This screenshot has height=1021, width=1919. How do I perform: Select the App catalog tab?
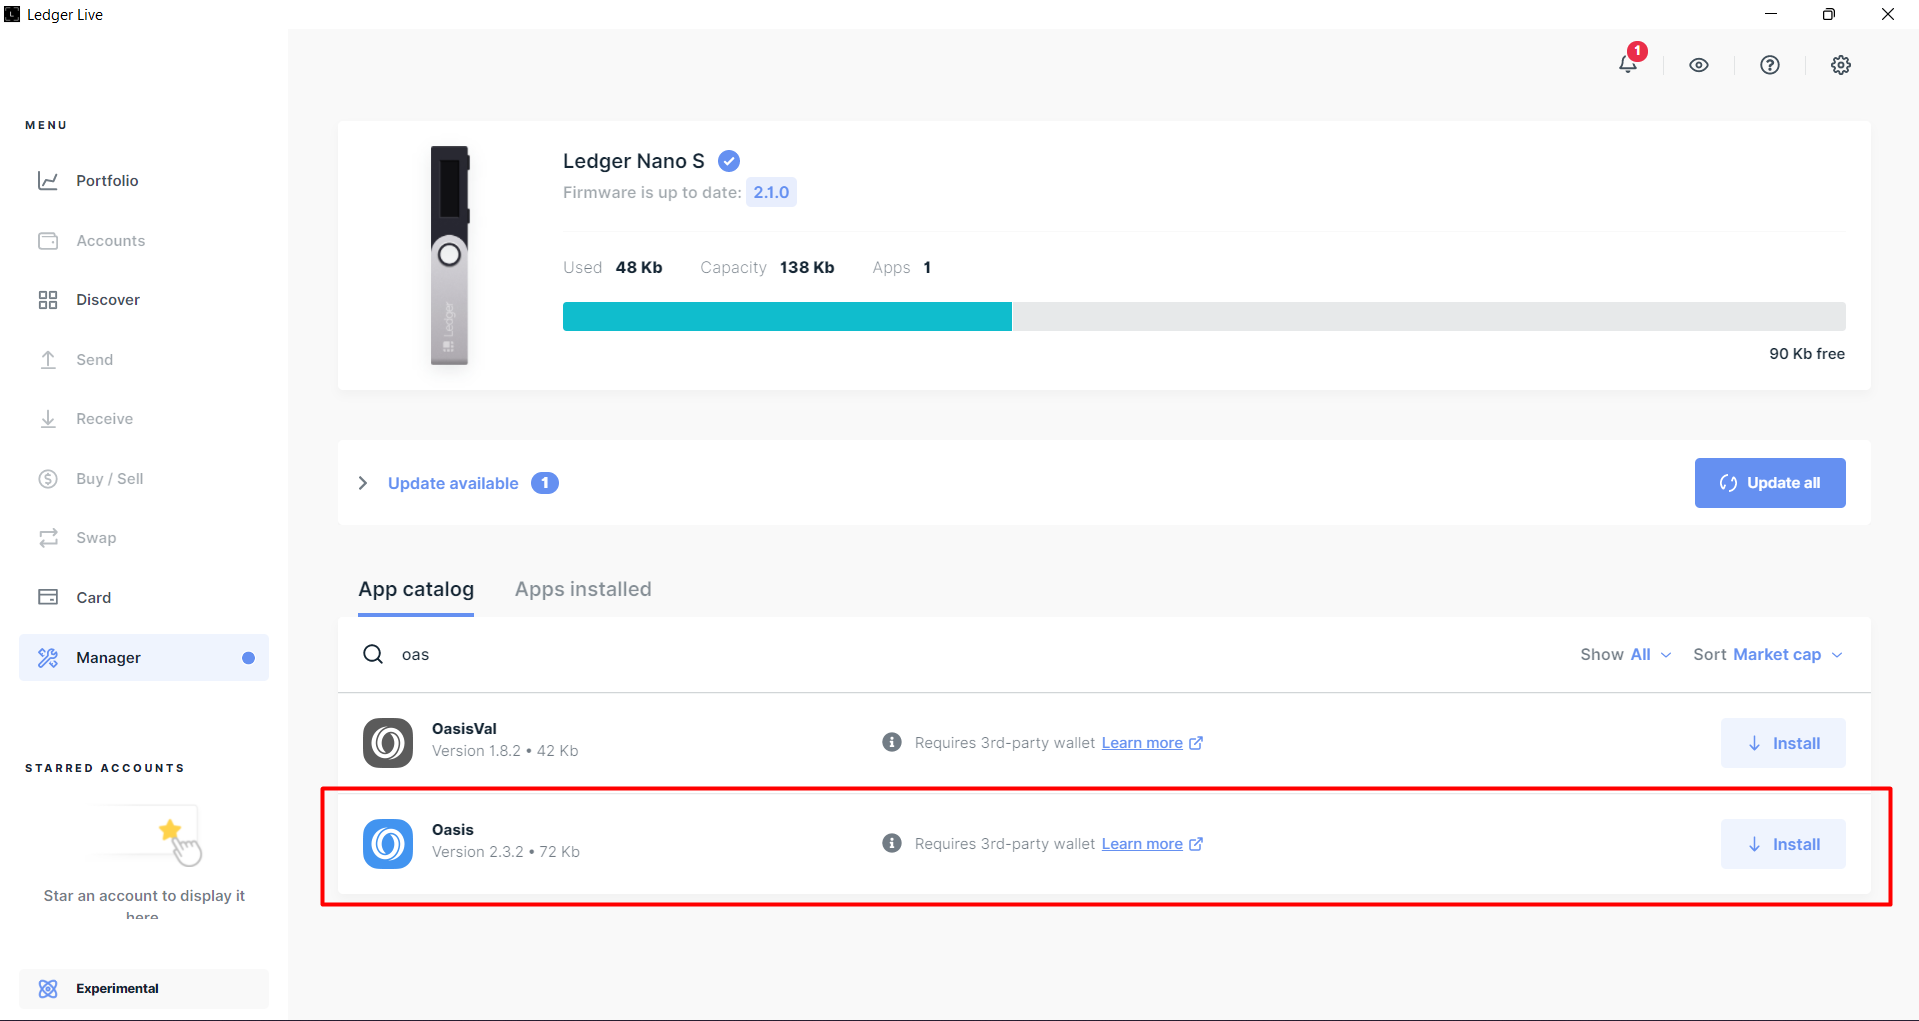click(x=416, y=589)
